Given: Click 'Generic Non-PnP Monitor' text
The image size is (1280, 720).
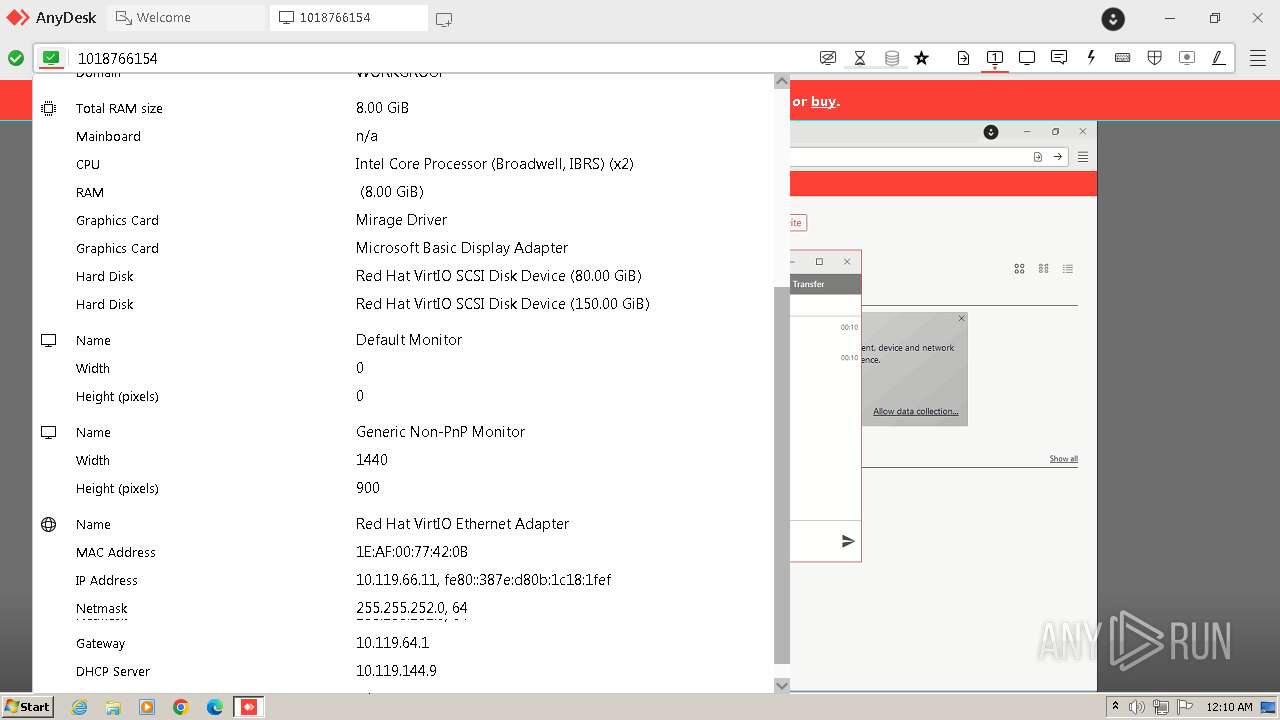Looking at the screenshot, I should tap(440, 432).
